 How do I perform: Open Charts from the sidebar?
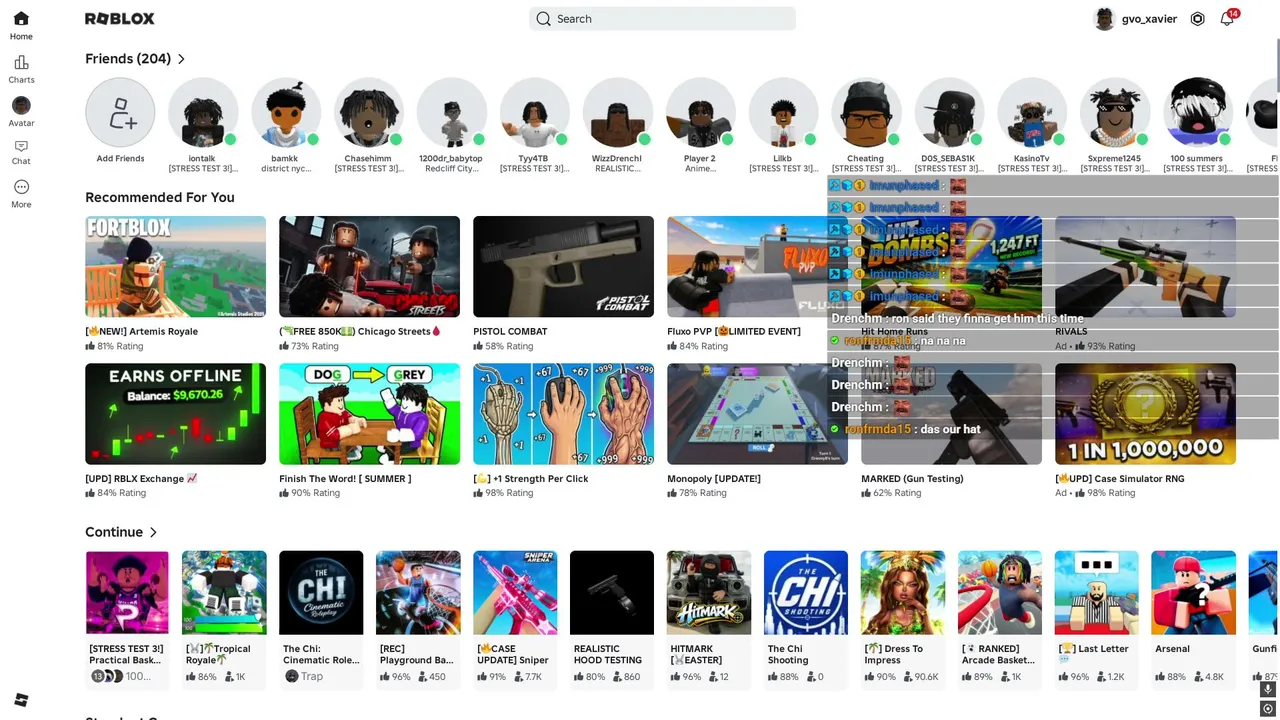(21, 70)
